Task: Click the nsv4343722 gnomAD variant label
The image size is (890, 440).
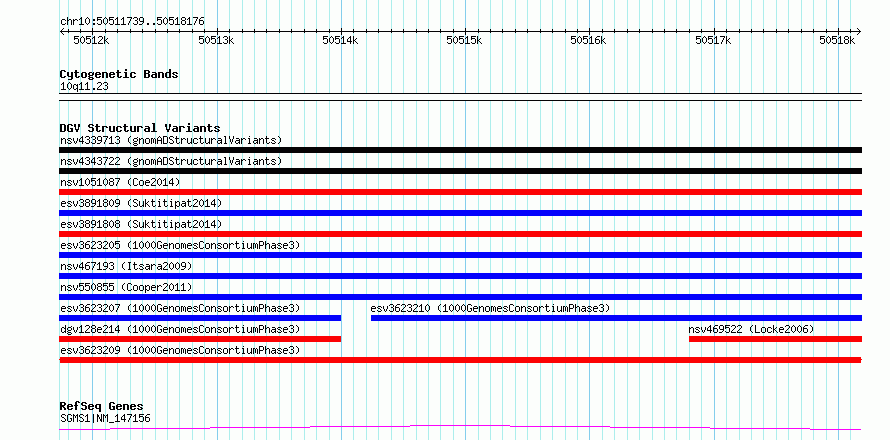Action: (x=171, y=161)
